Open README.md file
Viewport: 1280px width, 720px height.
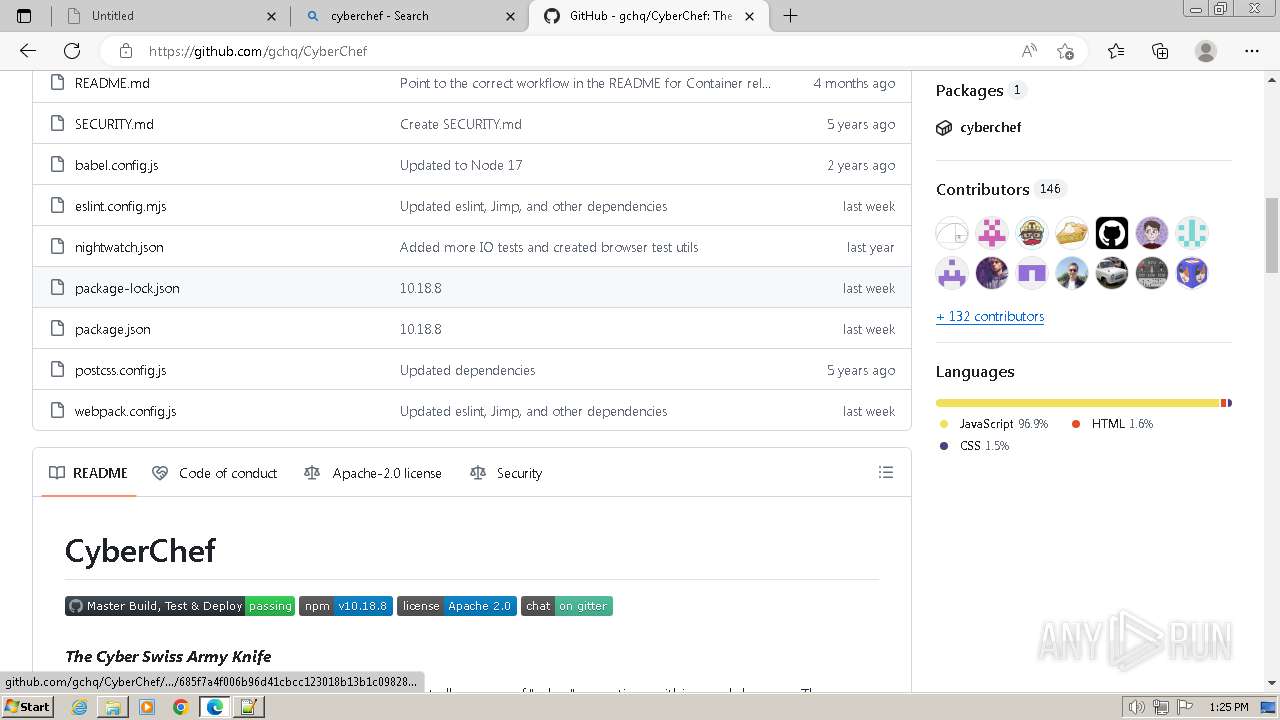tap(112, 83)
